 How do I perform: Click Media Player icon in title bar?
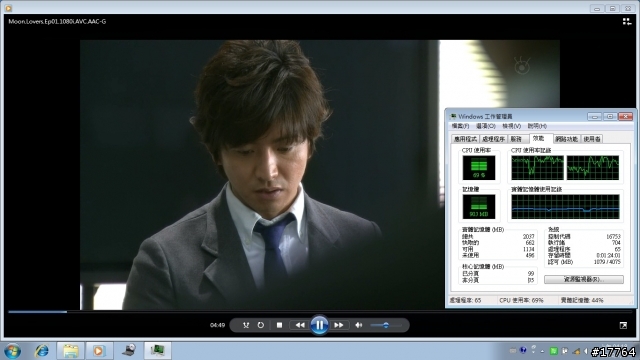pyautogui.click(x=8, y=8)
